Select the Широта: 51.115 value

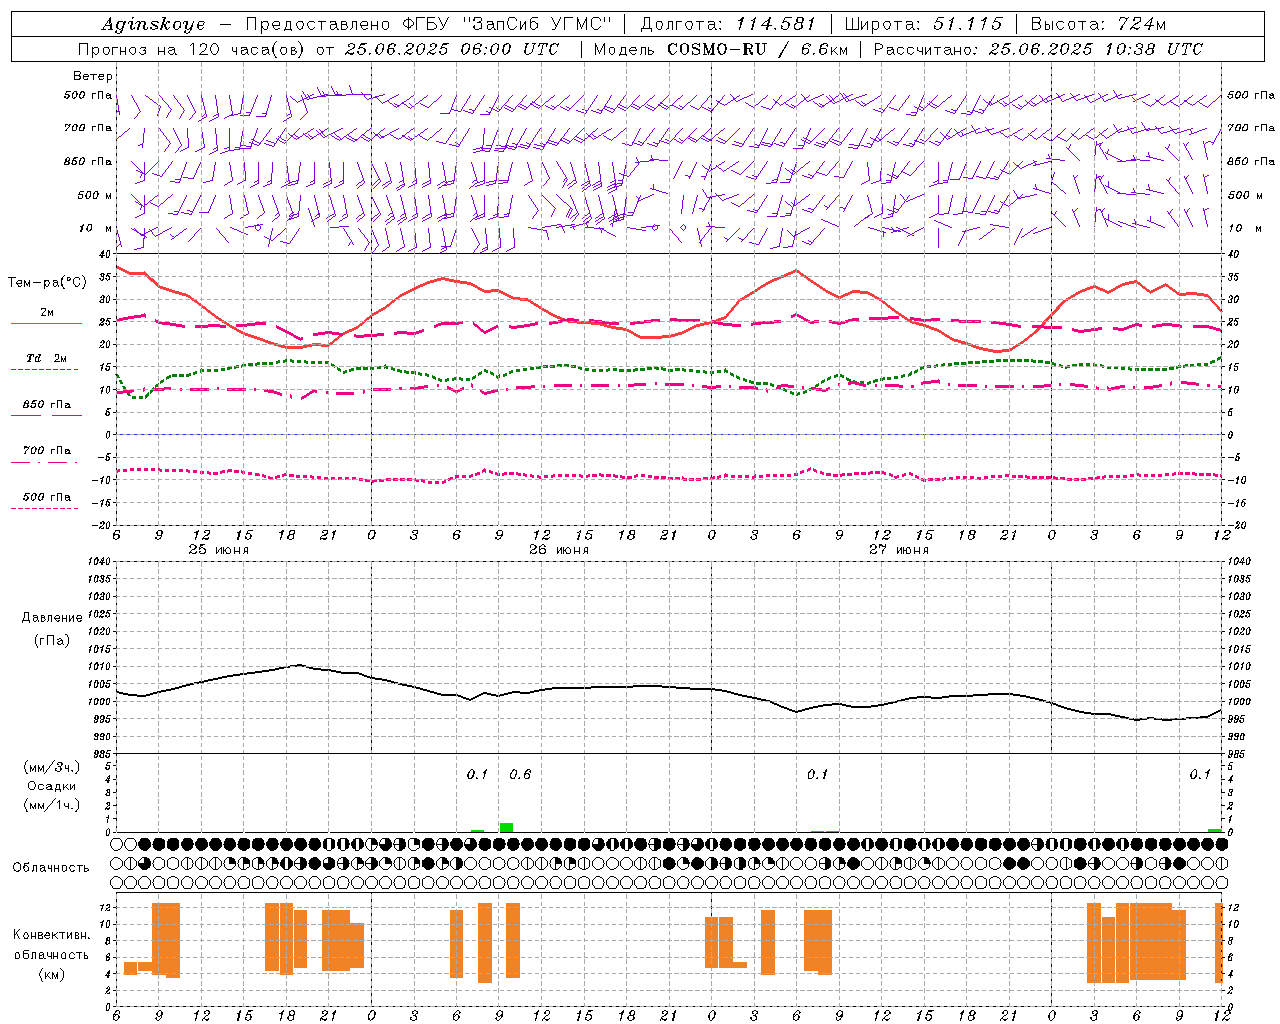pyautogui.click(x=923, y=24)
